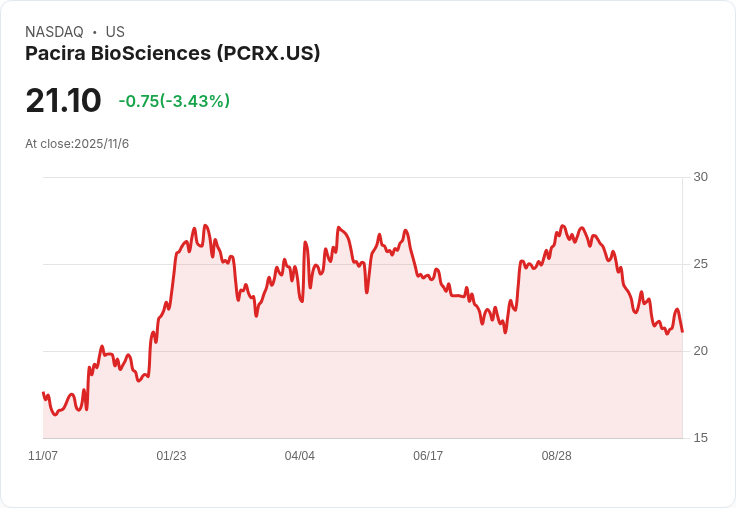Click the 21.10 current price
Screen dimensions: 736x508
(x=63, y=101)
